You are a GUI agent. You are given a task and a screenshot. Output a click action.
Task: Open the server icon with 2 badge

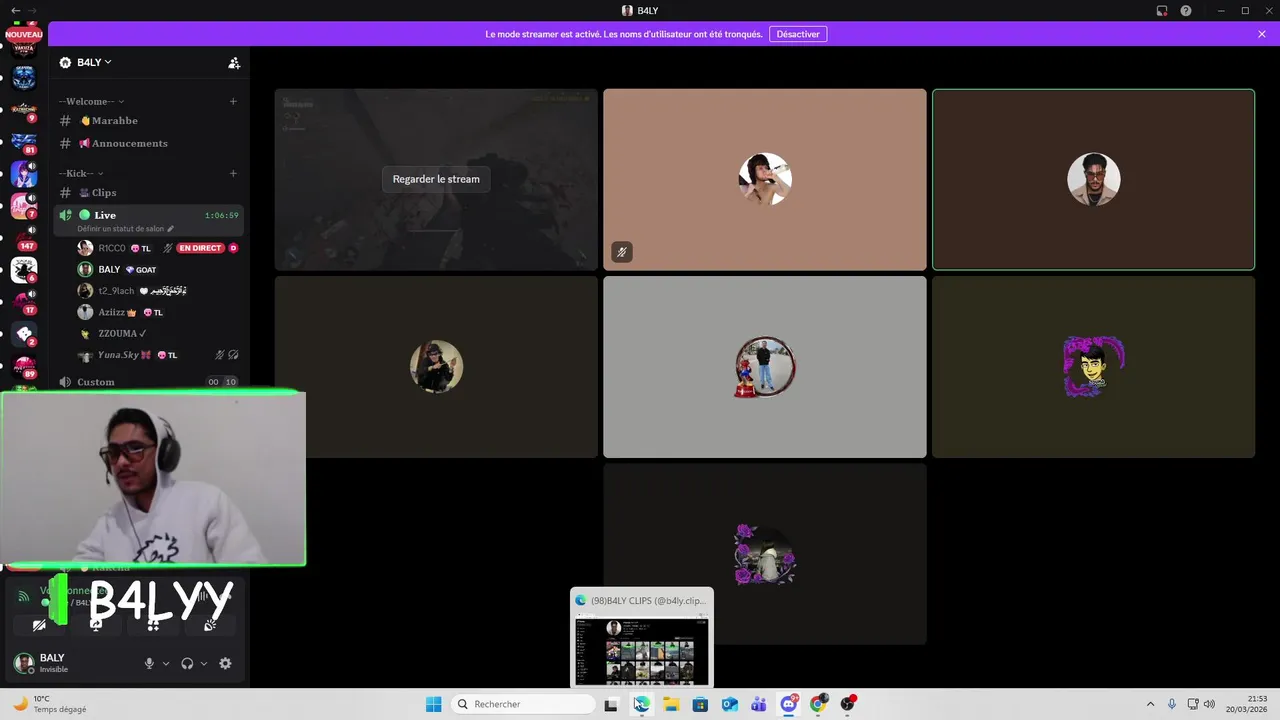click(x=24, y=333)
